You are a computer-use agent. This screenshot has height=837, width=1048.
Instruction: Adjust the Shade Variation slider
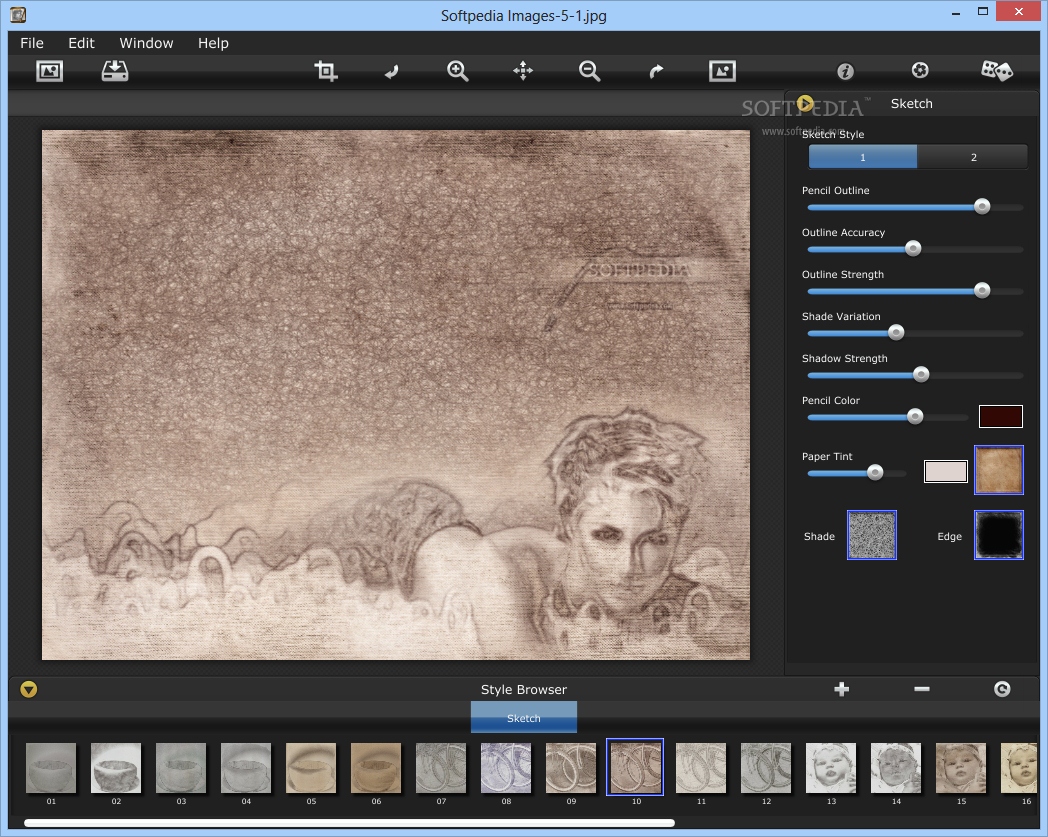coord(896,332)
